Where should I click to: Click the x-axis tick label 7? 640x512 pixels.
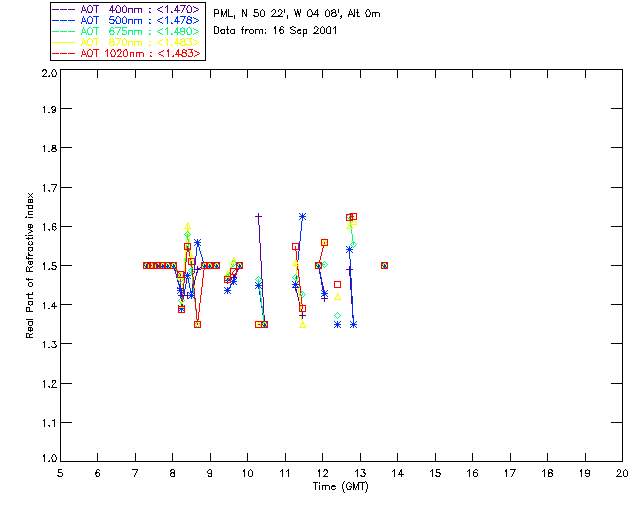point(135,473)
